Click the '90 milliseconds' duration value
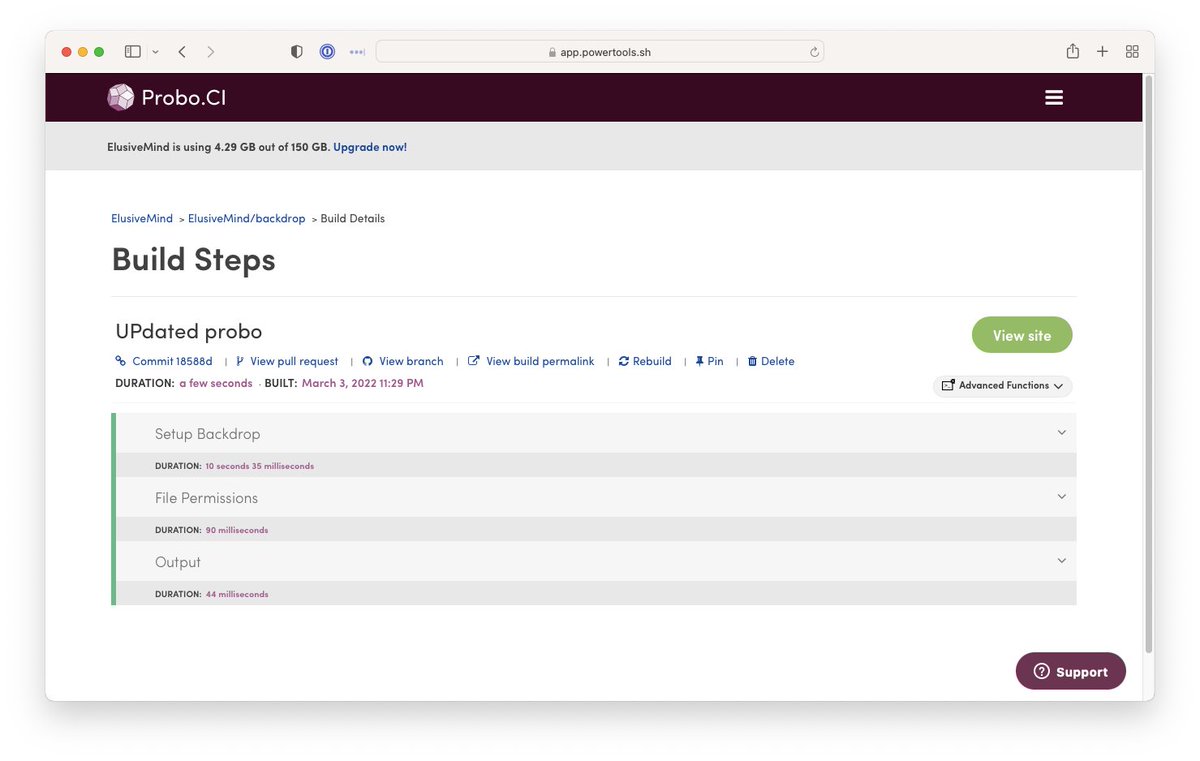1200x761 pixels. coord(237,530)
